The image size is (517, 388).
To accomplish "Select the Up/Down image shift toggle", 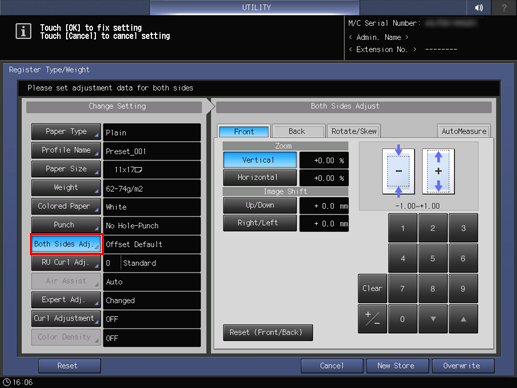I will point(260,205).
